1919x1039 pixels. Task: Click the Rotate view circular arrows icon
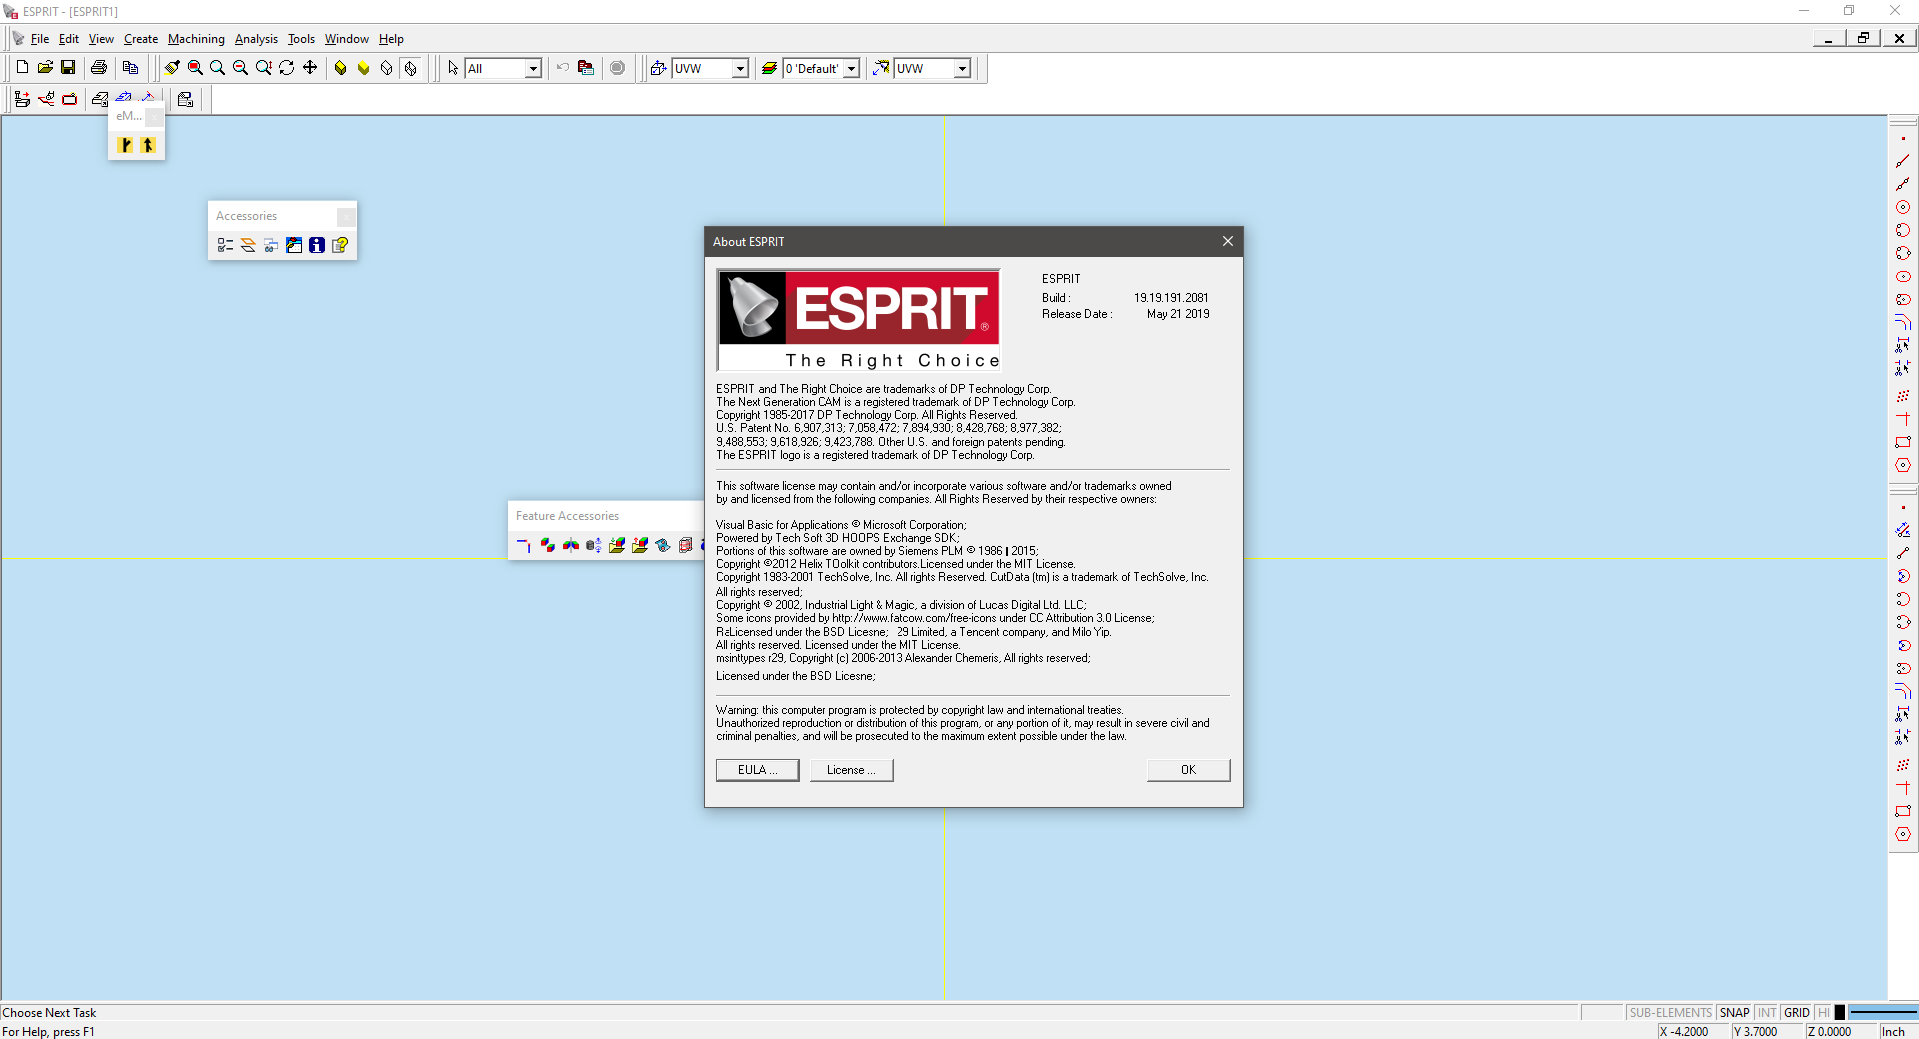(x=287, y=68)
